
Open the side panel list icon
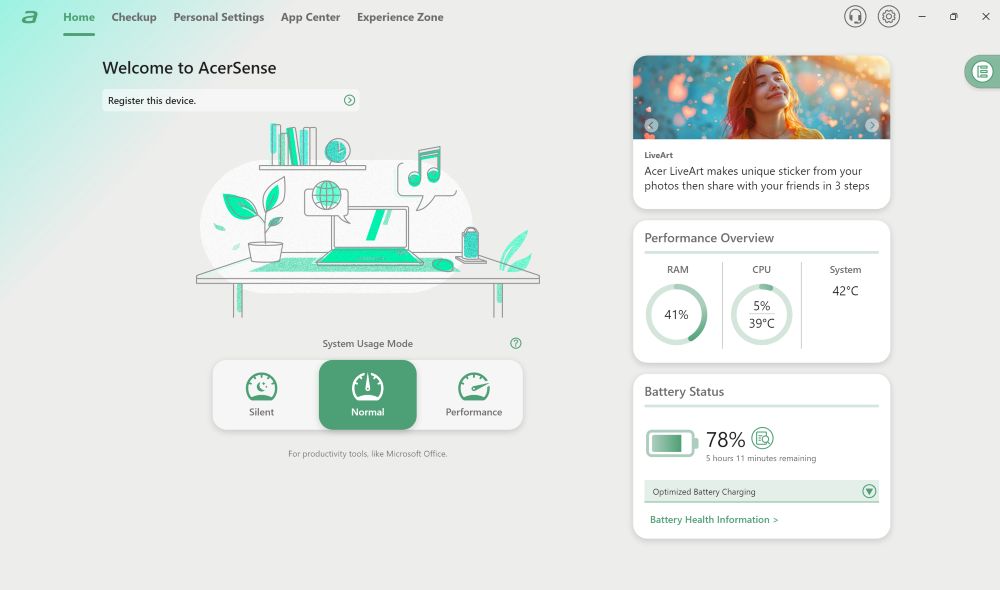[982, 71]
